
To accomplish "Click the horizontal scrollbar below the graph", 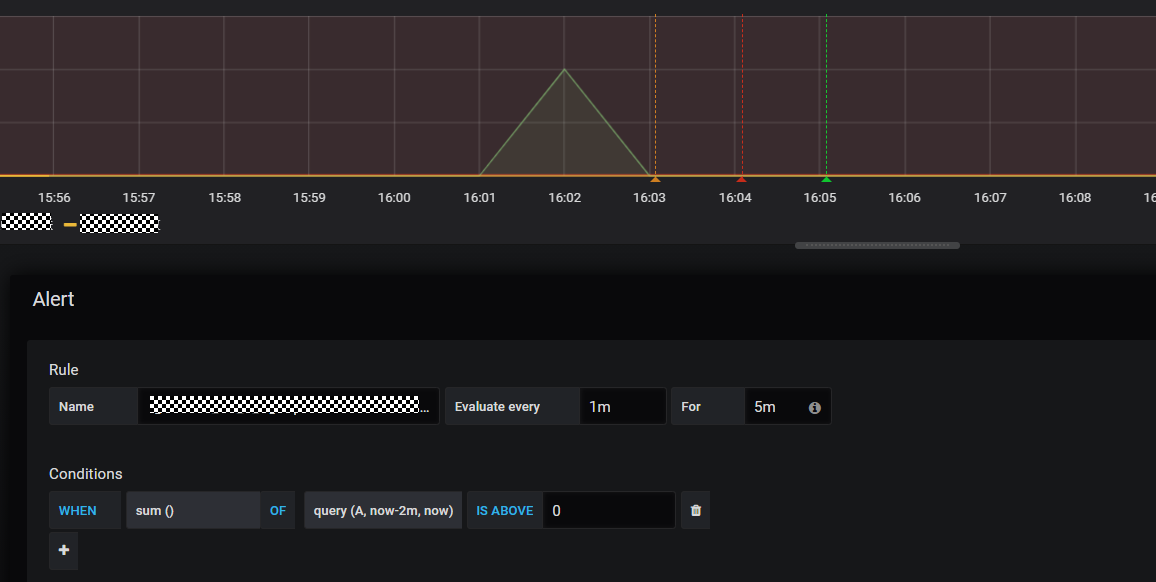I will pos(877,246).
